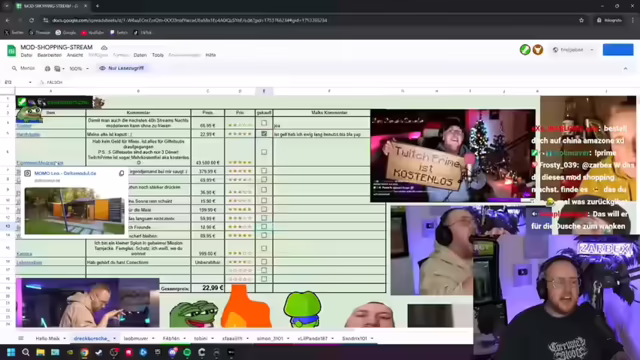Bookmark this page with the star icon
Screen dimensions: 640x360
(581, 20)
